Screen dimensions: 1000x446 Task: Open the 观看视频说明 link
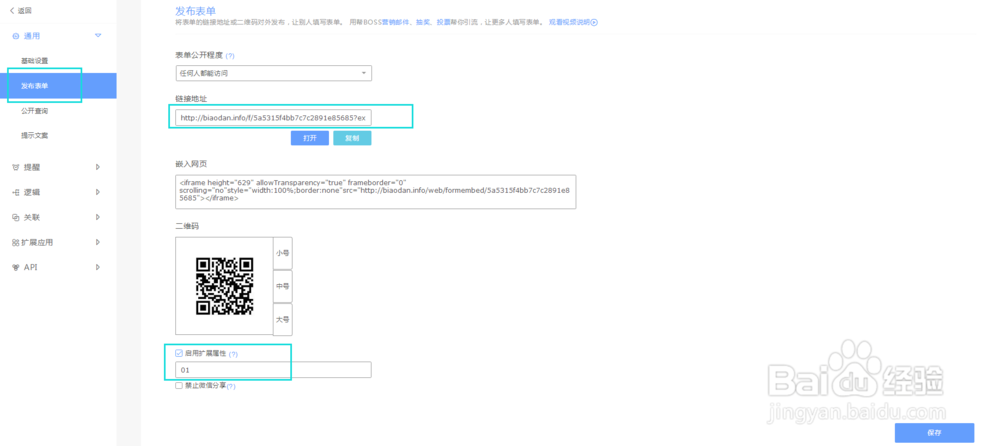click(569, 22)
